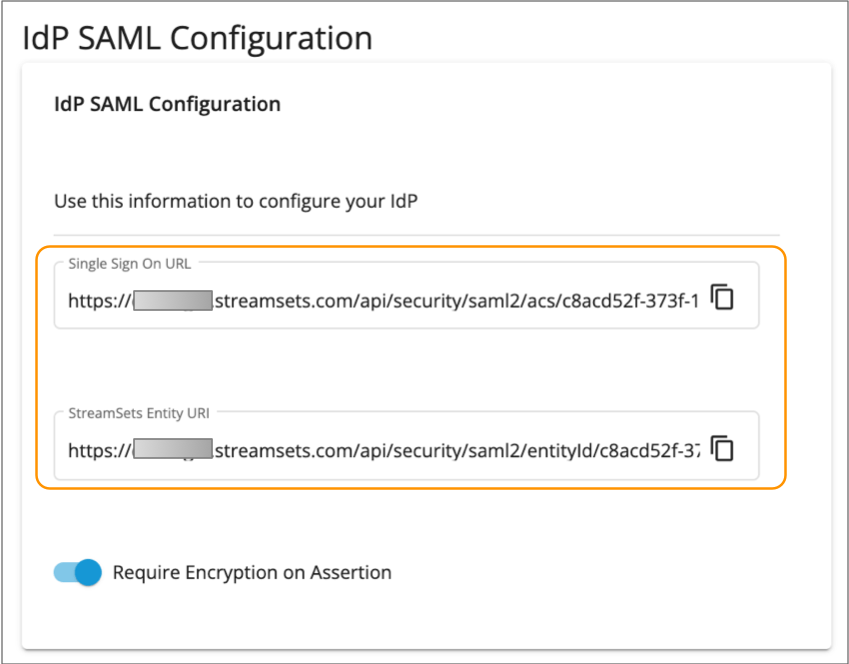Viewport: 849px width, 664px height.
Task: Click the IdP SAML Configuration page title
Action: pos(195,37)
